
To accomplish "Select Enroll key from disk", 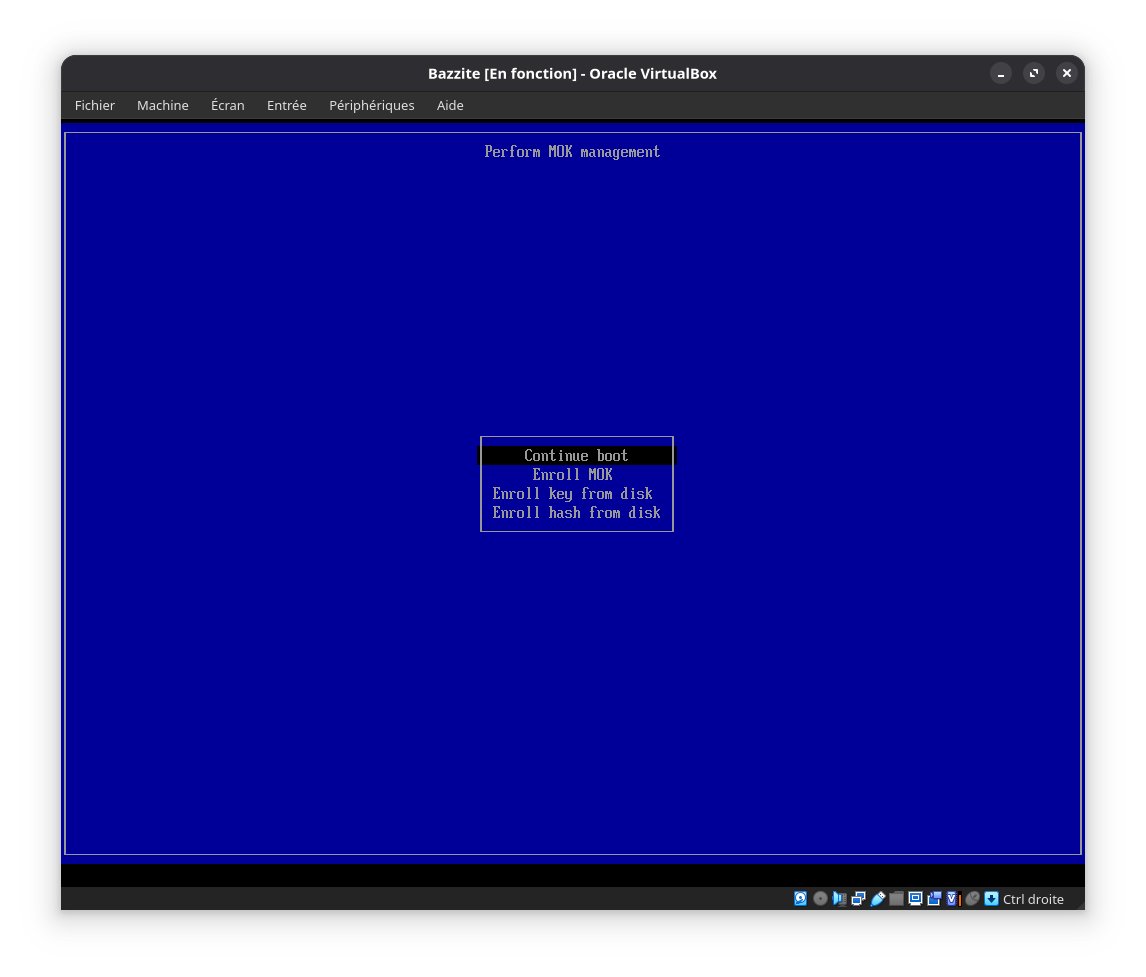I will (572, 494).
